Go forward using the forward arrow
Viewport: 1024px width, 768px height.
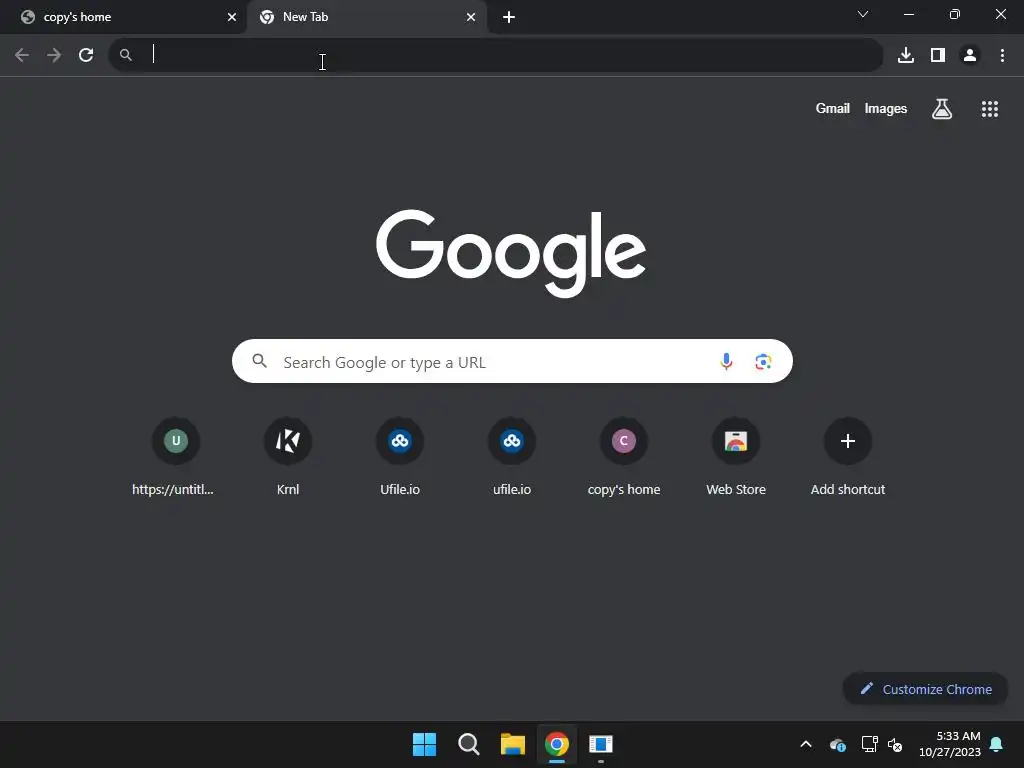[x=54, y=55]
